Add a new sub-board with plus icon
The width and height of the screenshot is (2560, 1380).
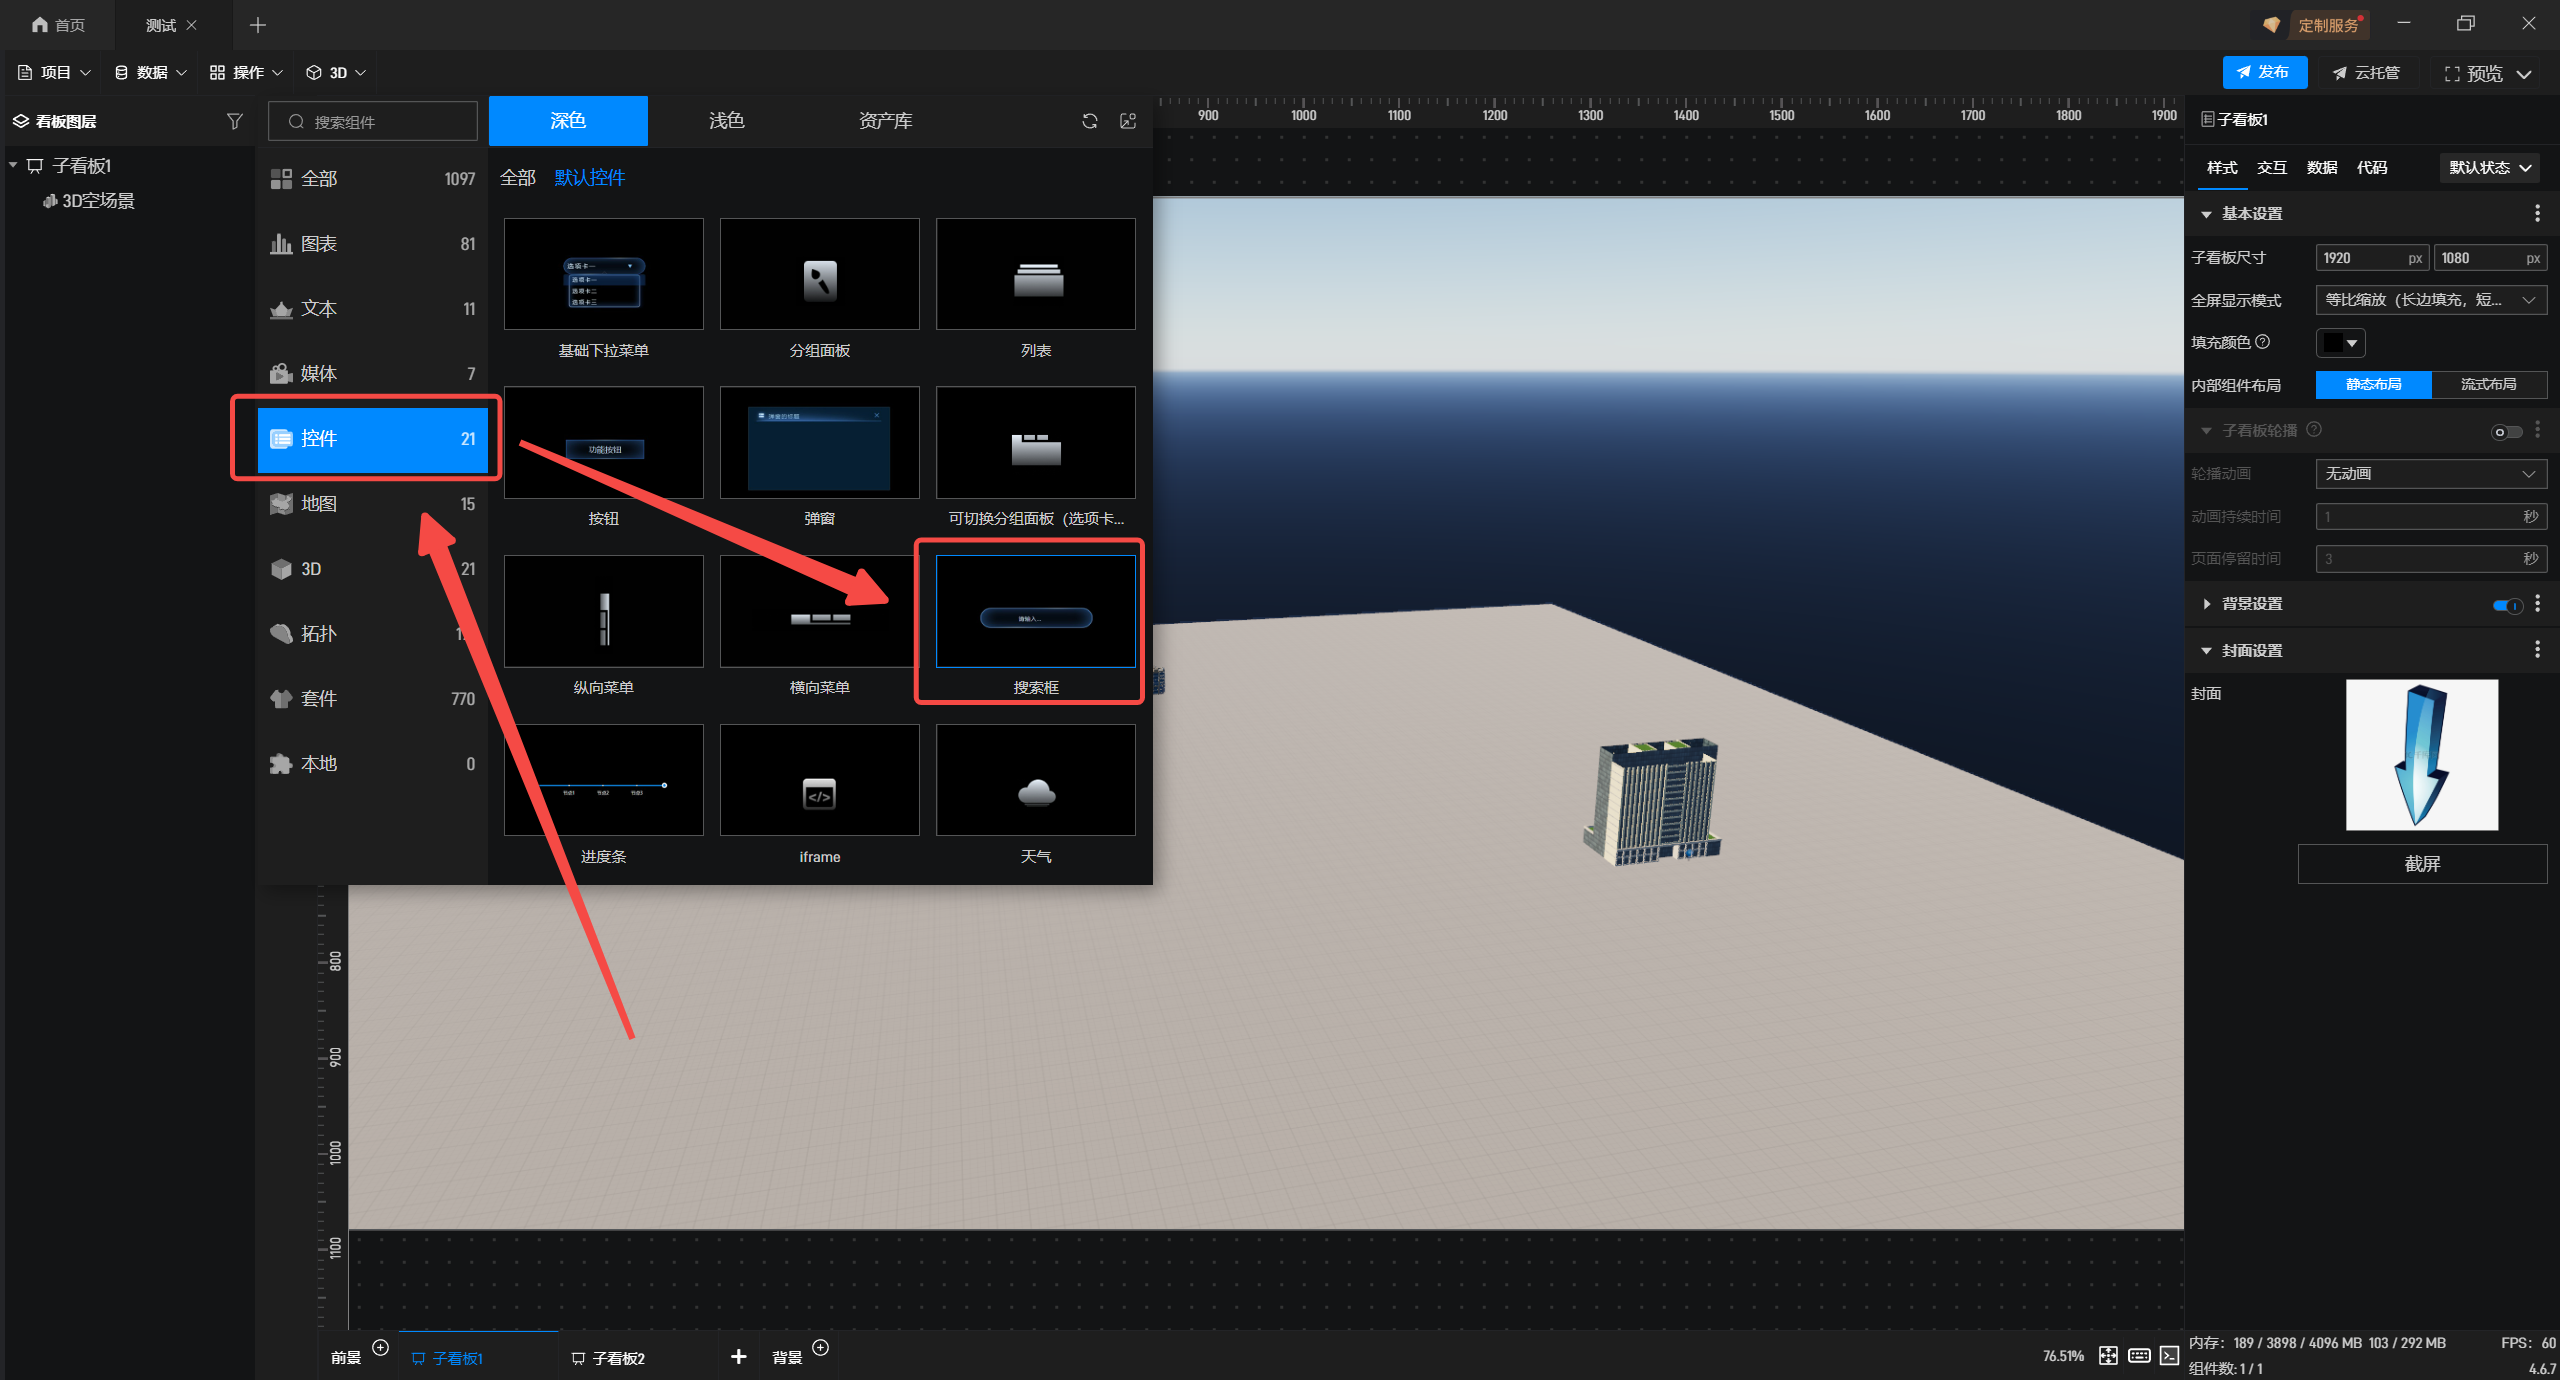pyautogui.click(x=738, y=1356)
